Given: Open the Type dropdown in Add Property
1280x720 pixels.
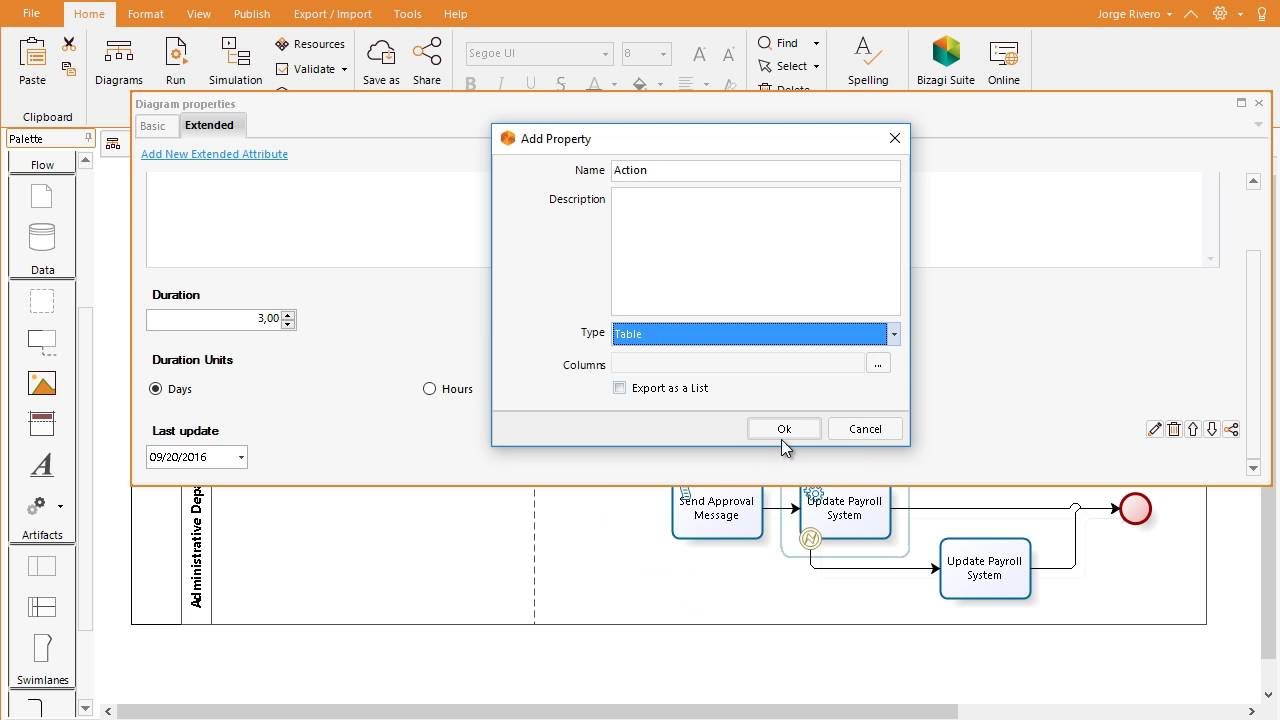Looking at the screenshot, I should coord(894,334).
